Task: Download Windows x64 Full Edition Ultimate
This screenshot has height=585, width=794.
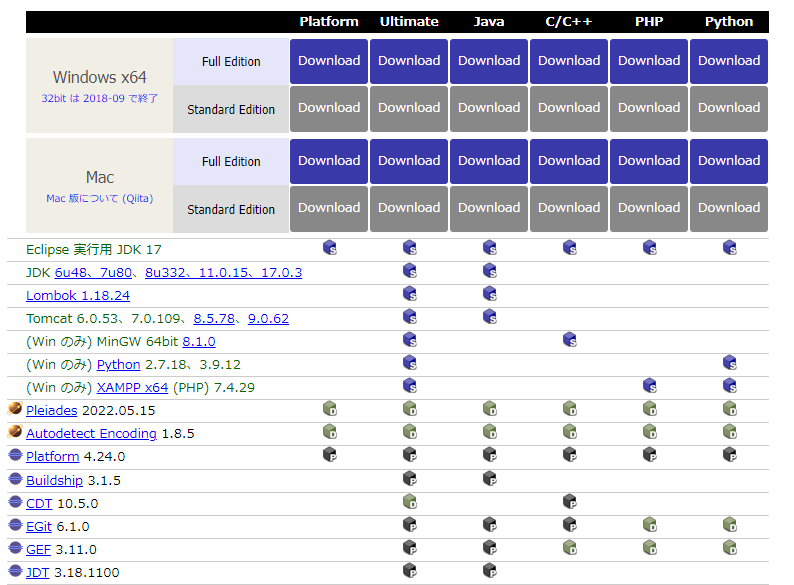Action: click(x=409, y=61)
